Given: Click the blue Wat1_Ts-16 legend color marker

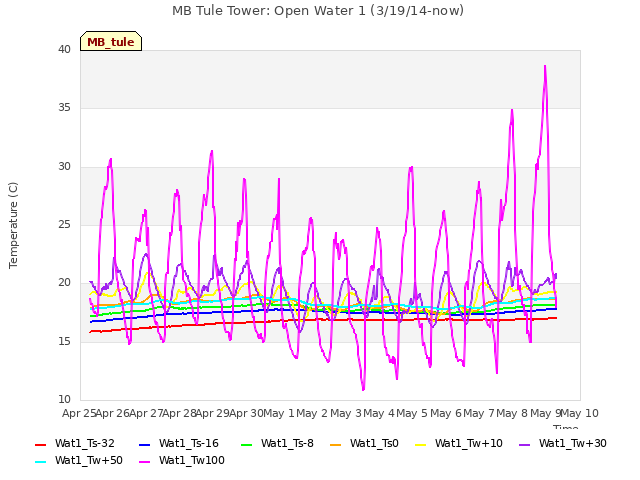Looking at the screenshot, I should tap(144, 444).
